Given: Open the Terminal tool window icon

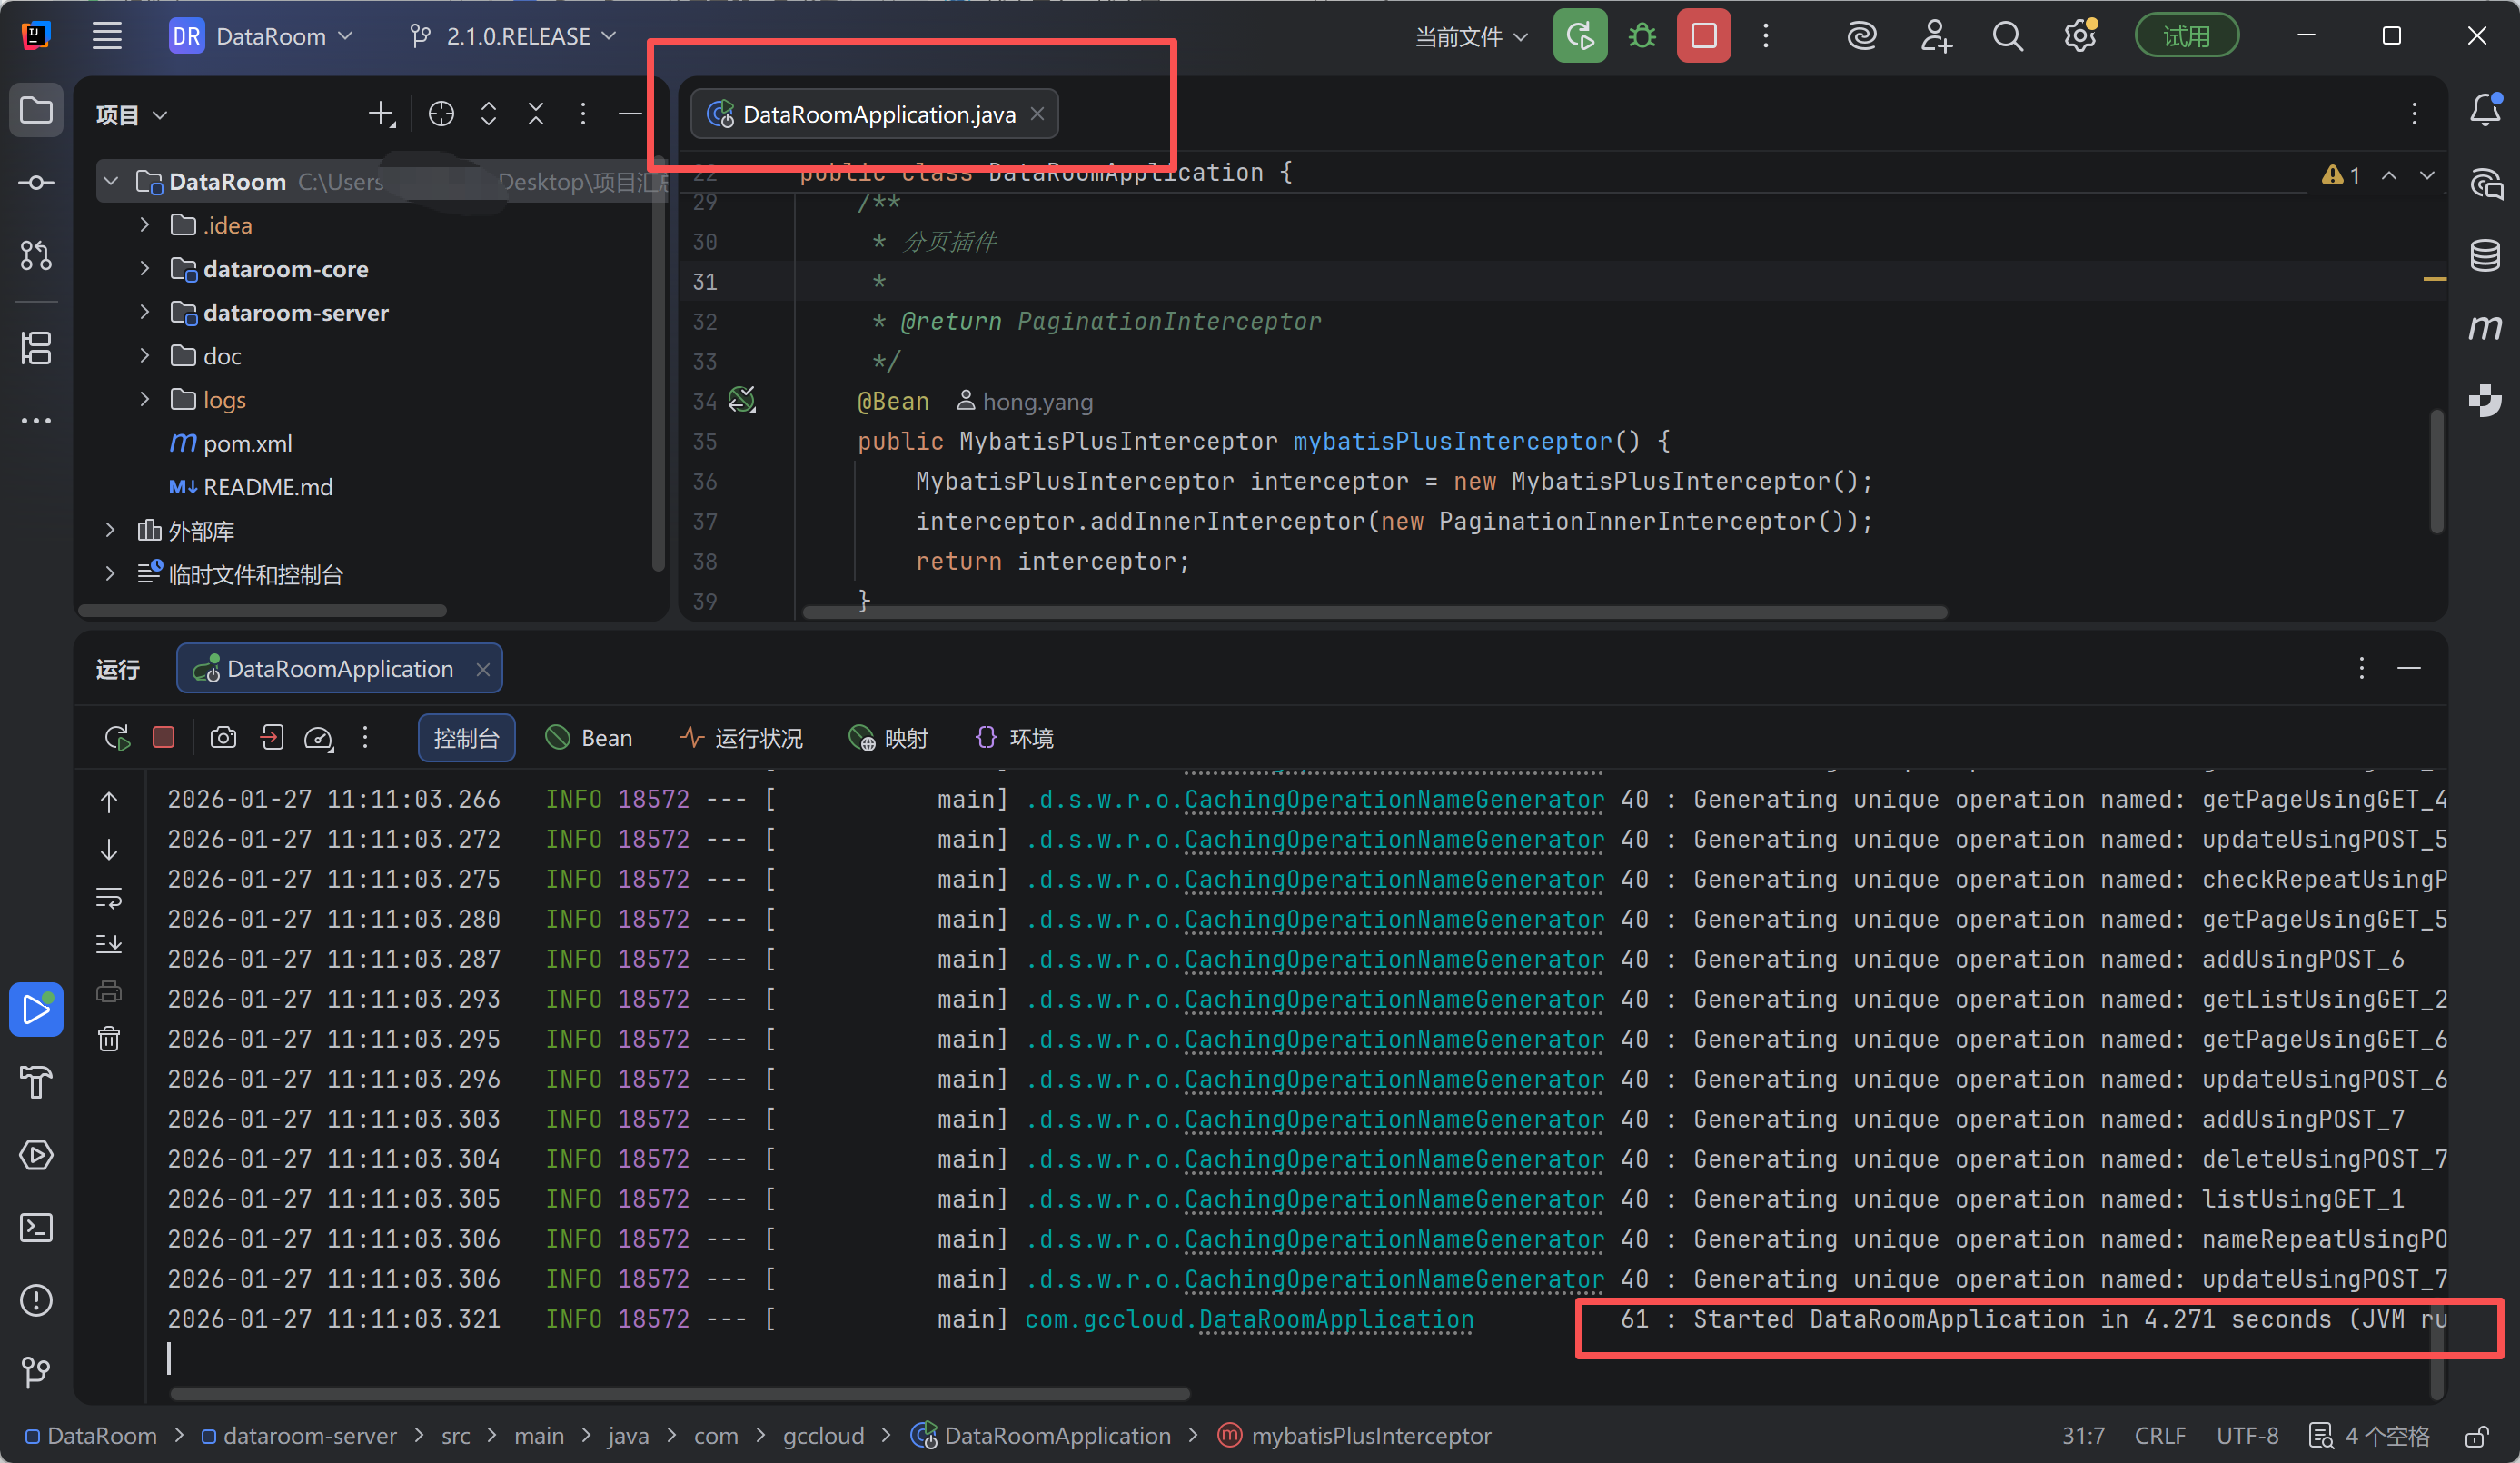Looking at the screenshot, I should click(37, 1228).
